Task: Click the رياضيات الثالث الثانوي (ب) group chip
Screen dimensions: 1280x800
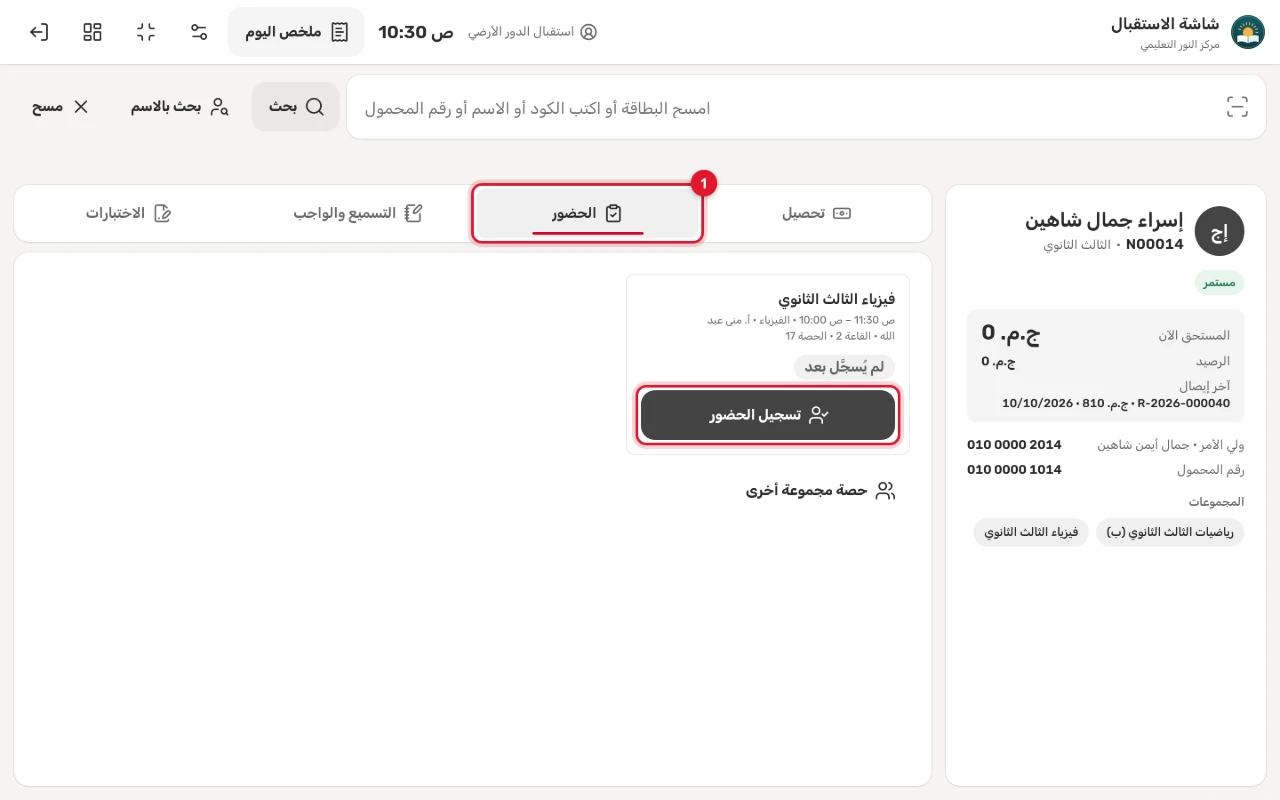Action: (x=1170, y=532)
